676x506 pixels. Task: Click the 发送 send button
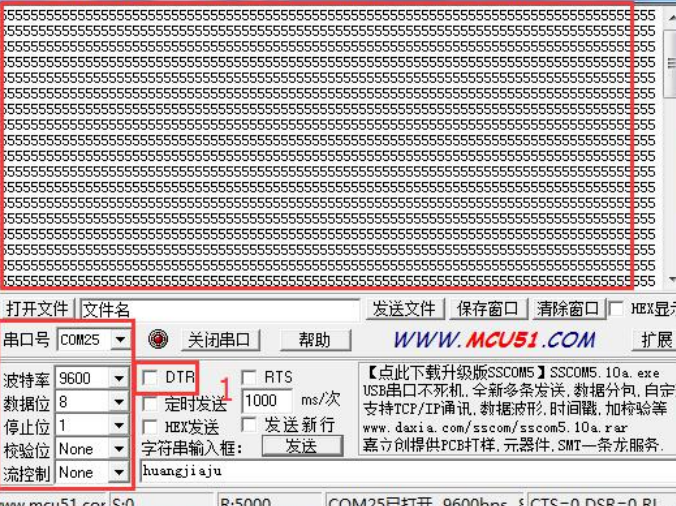302,446
